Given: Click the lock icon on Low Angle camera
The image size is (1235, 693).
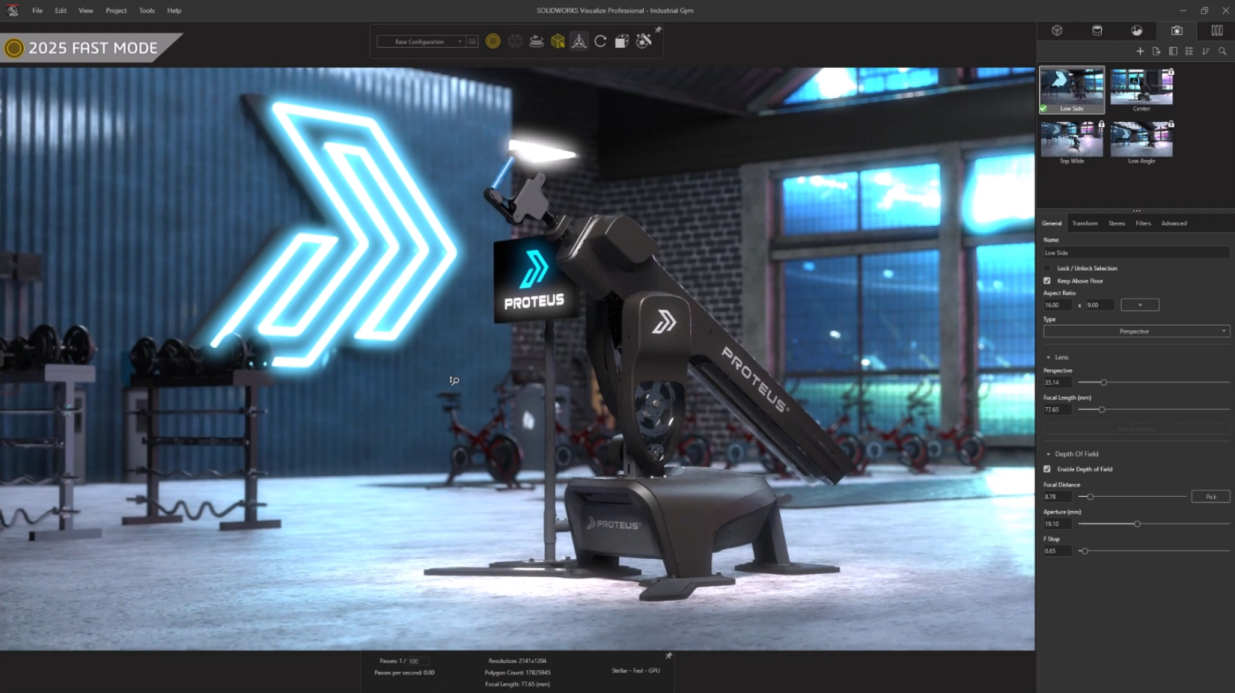Looking at the screenshot, I should click(1170, 125).
